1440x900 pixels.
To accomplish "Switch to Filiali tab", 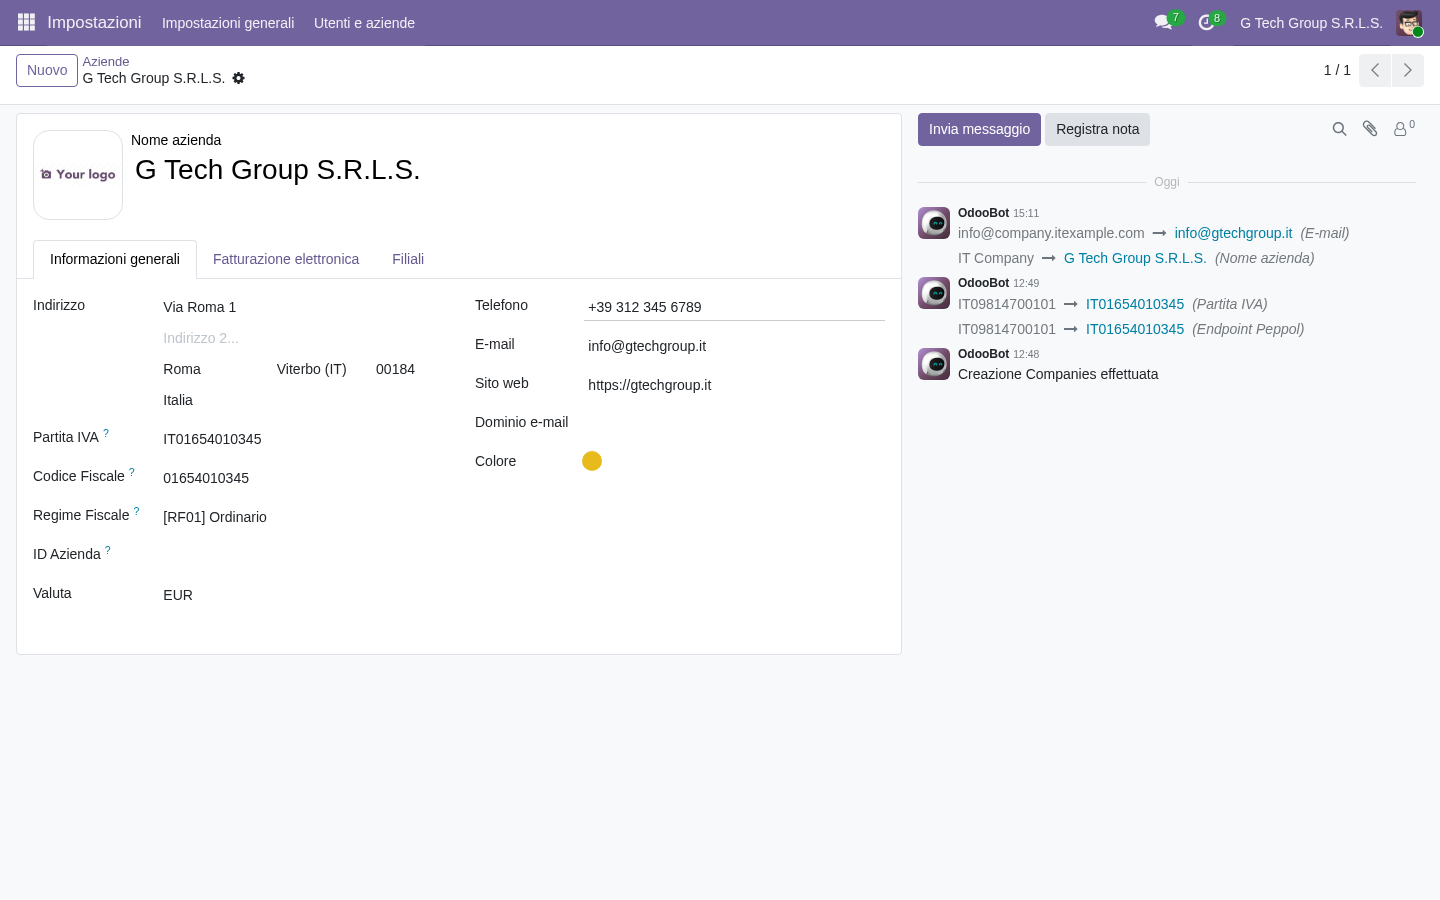I will point(408,259).
